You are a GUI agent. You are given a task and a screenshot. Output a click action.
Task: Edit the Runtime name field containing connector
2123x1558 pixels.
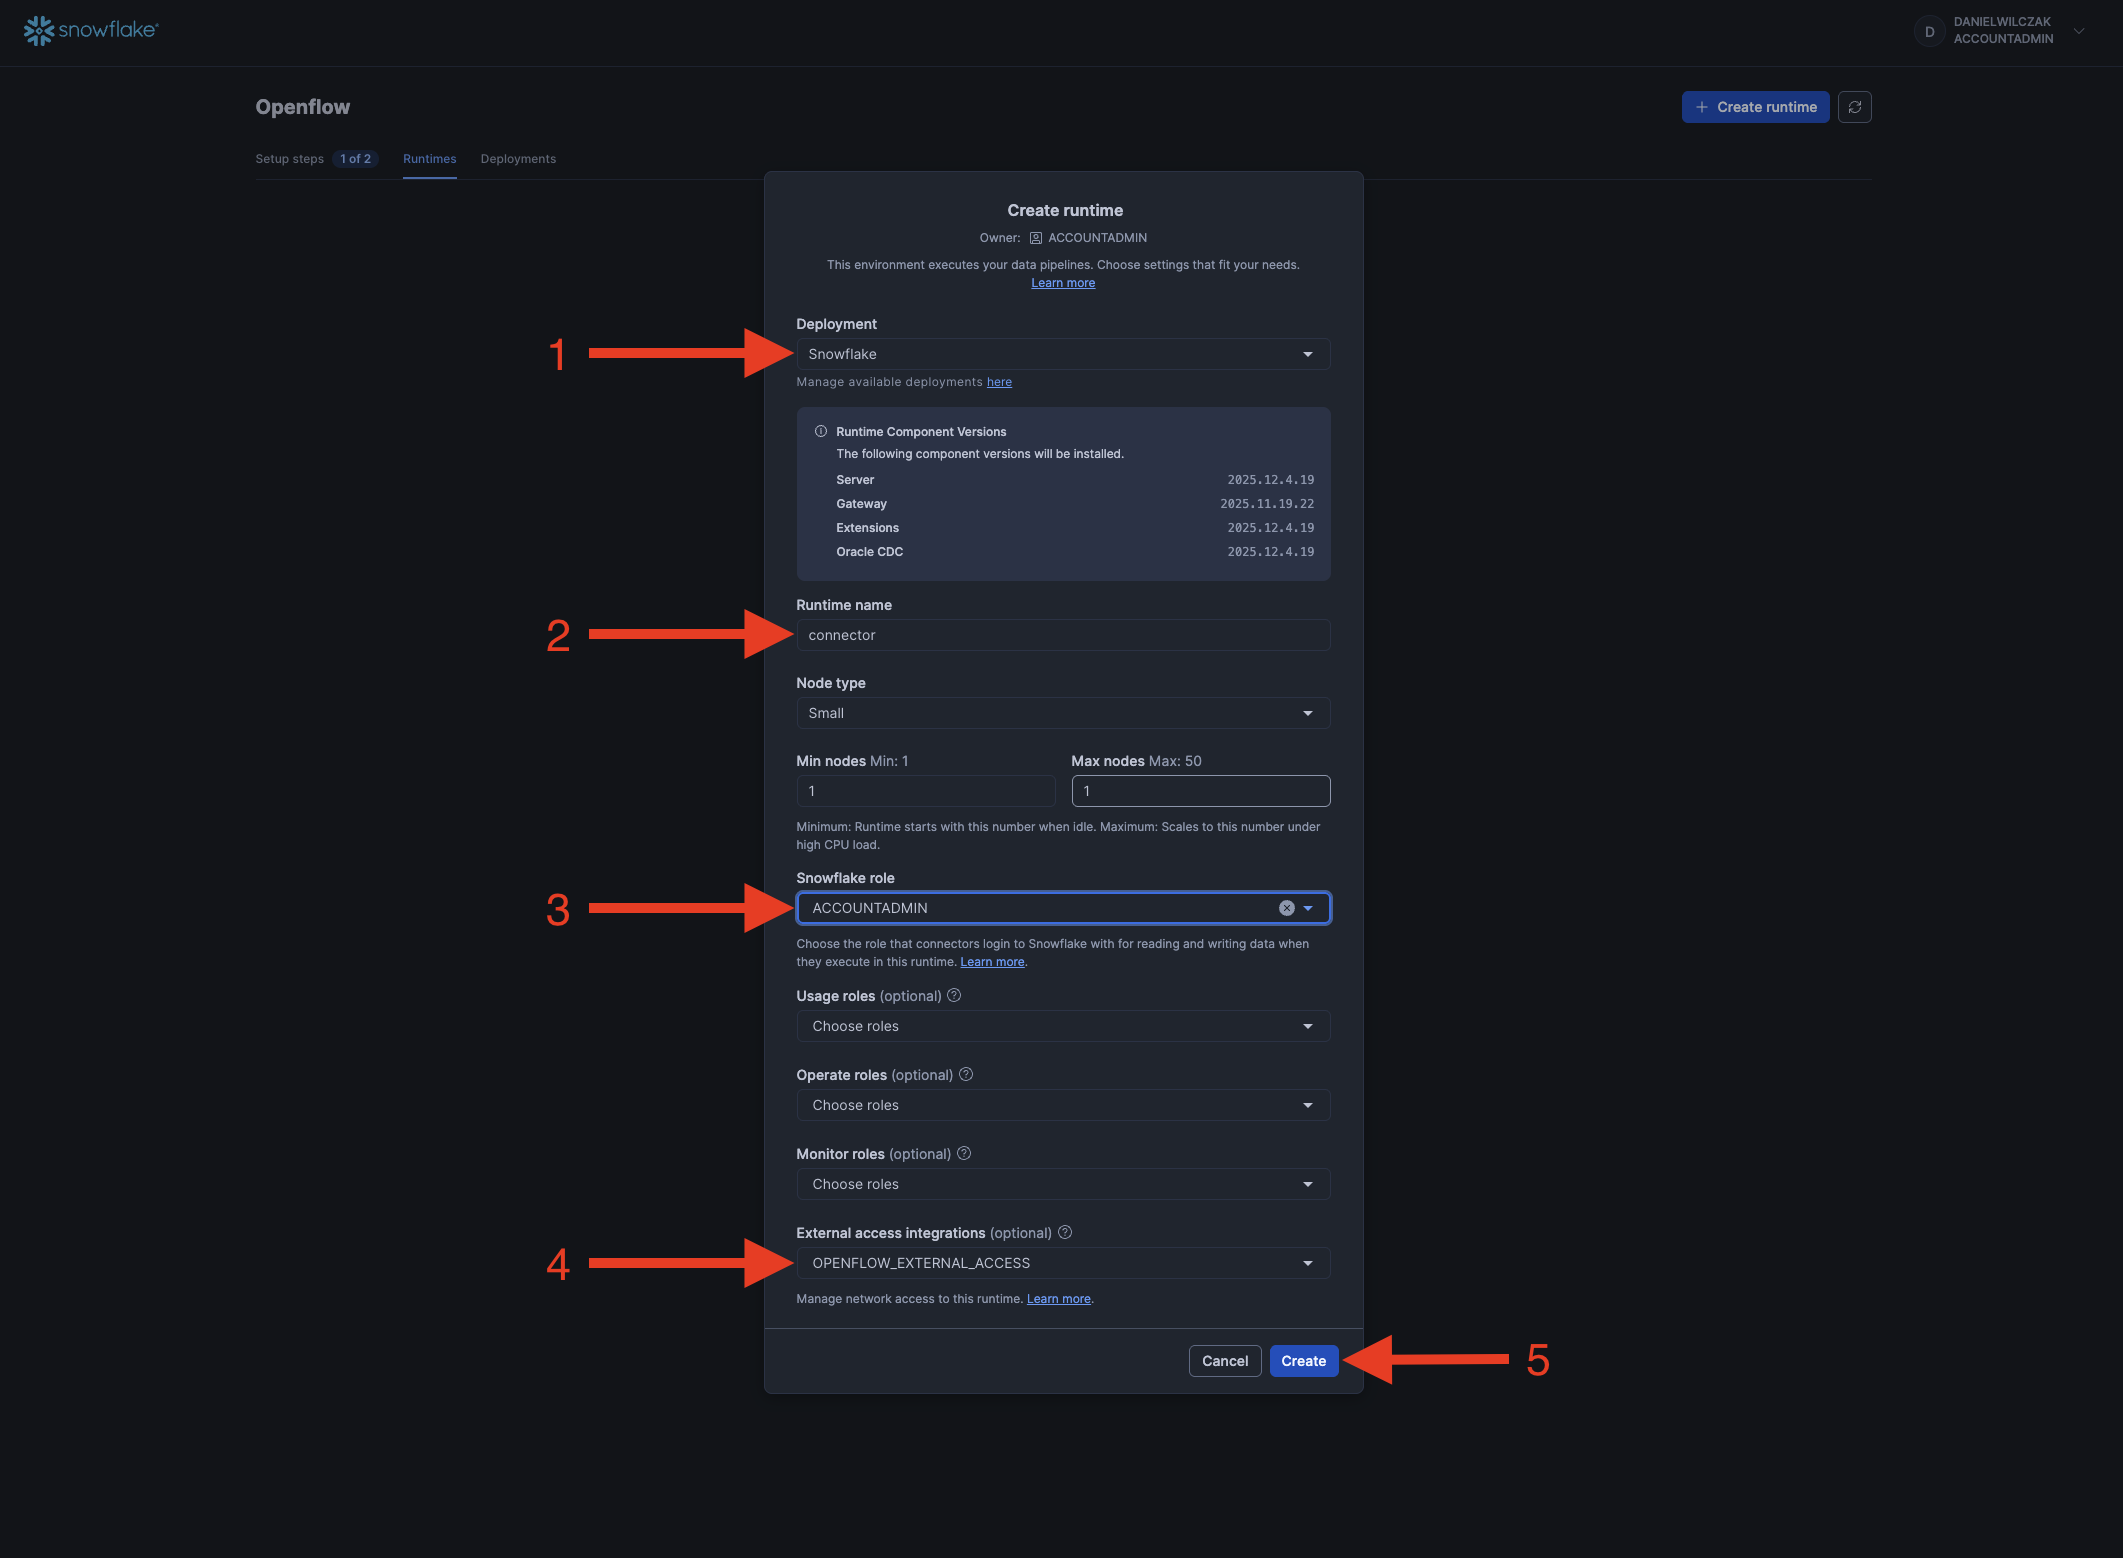(x=1063, y=634)
